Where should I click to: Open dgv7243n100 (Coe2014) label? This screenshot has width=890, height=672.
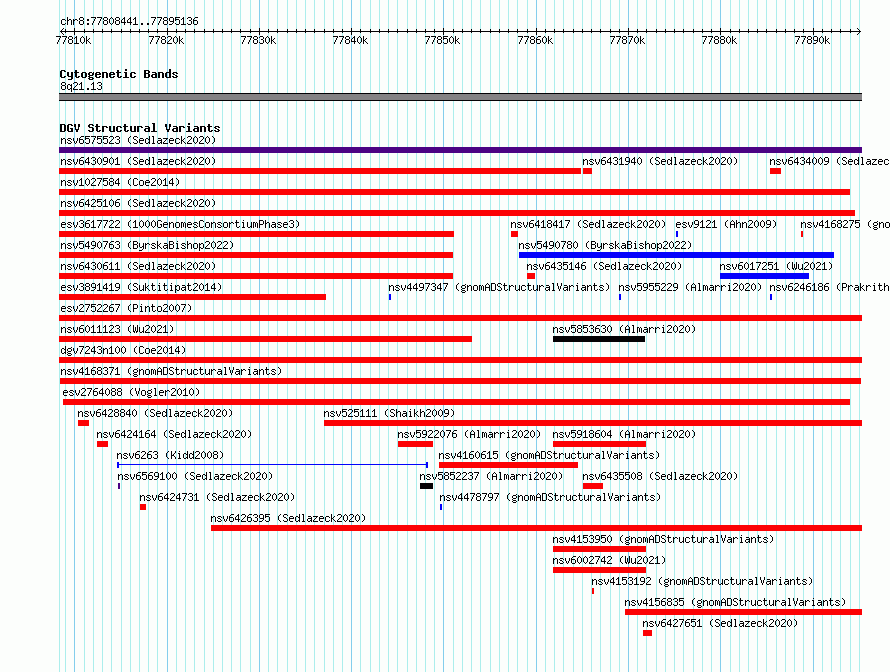[123, 350]
